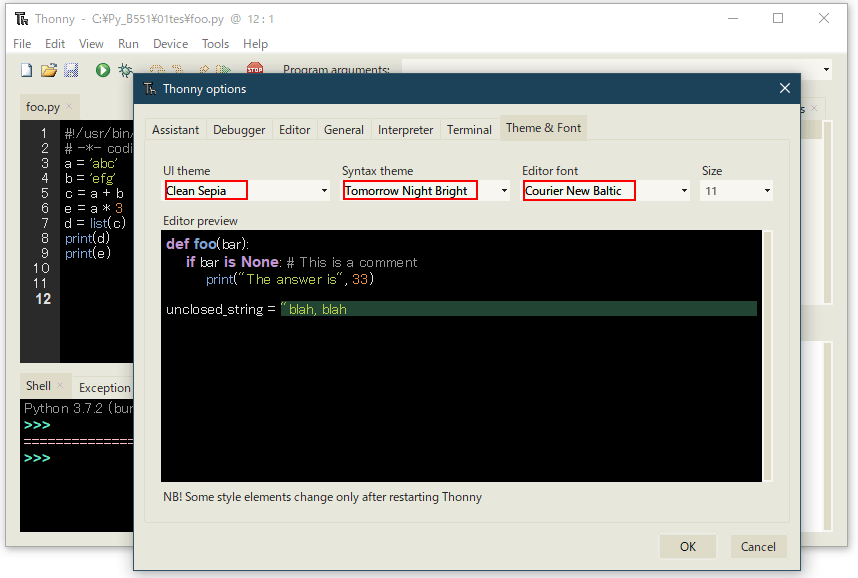Click the Thonny logo in the main title bar
This screenshot has height=578, width=858.
[21, 19]
